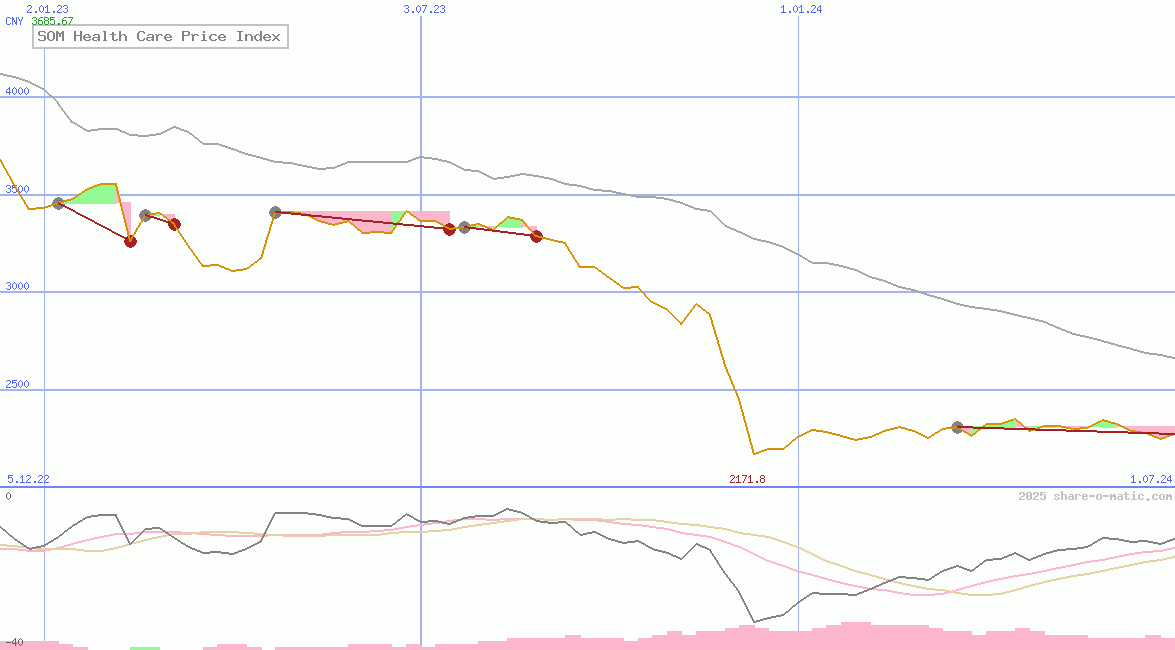Image resolution: width=1175 pixels, height=650 pixels.
Task: Click the -40 oscillator axis label
Action: pyautogui.click(x=14, y=642)
